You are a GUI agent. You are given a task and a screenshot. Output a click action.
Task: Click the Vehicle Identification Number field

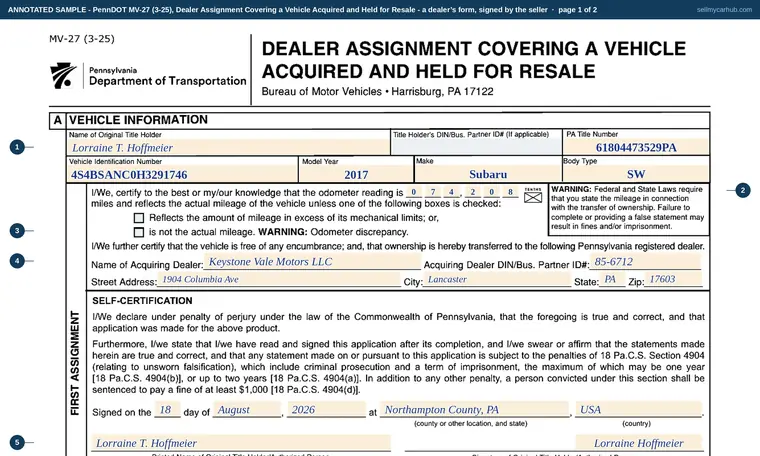[x=182, y=174]
